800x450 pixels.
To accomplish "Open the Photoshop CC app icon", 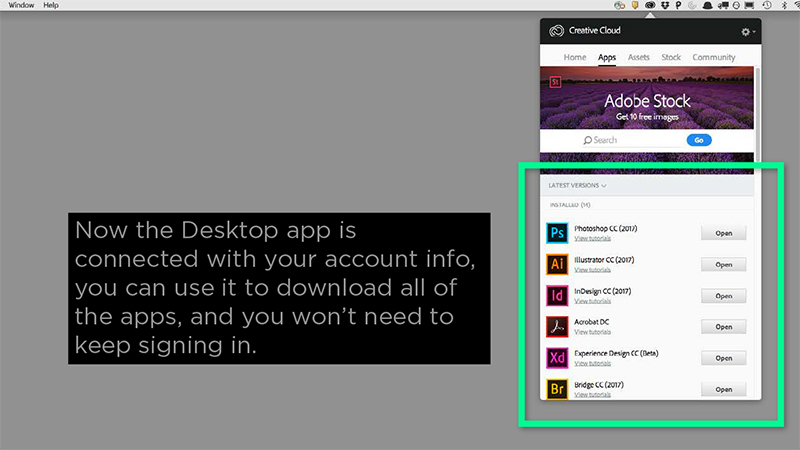I will [557, 233].
